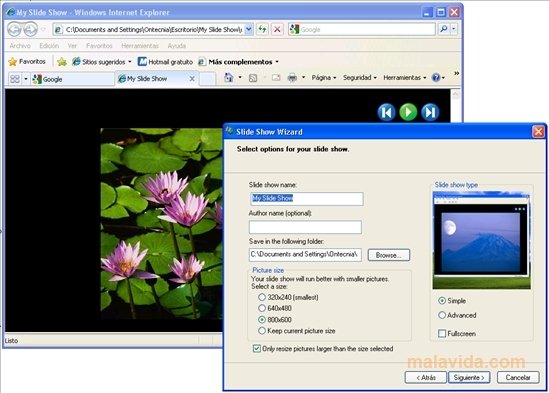The image size is (549, 393).
Task: Click the Browse button
Action: click(389, 255)
